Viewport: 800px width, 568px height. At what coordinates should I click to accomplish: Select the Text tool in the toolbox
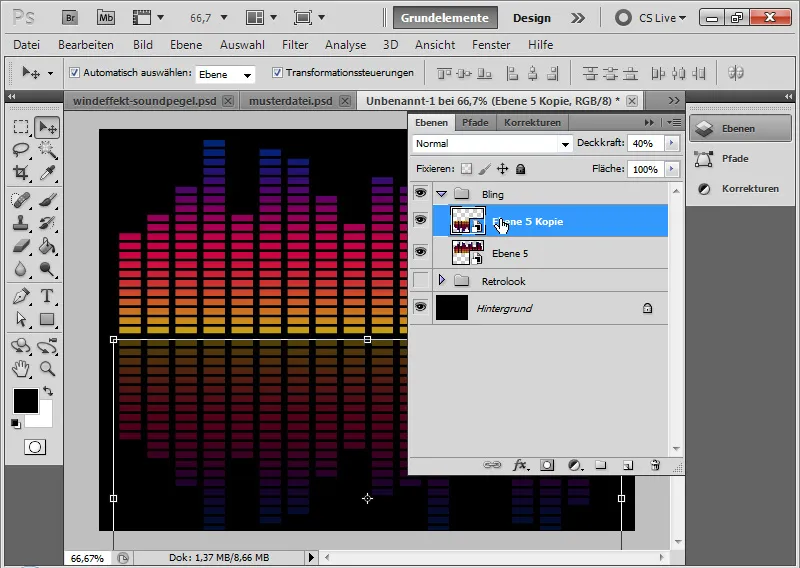47,296
